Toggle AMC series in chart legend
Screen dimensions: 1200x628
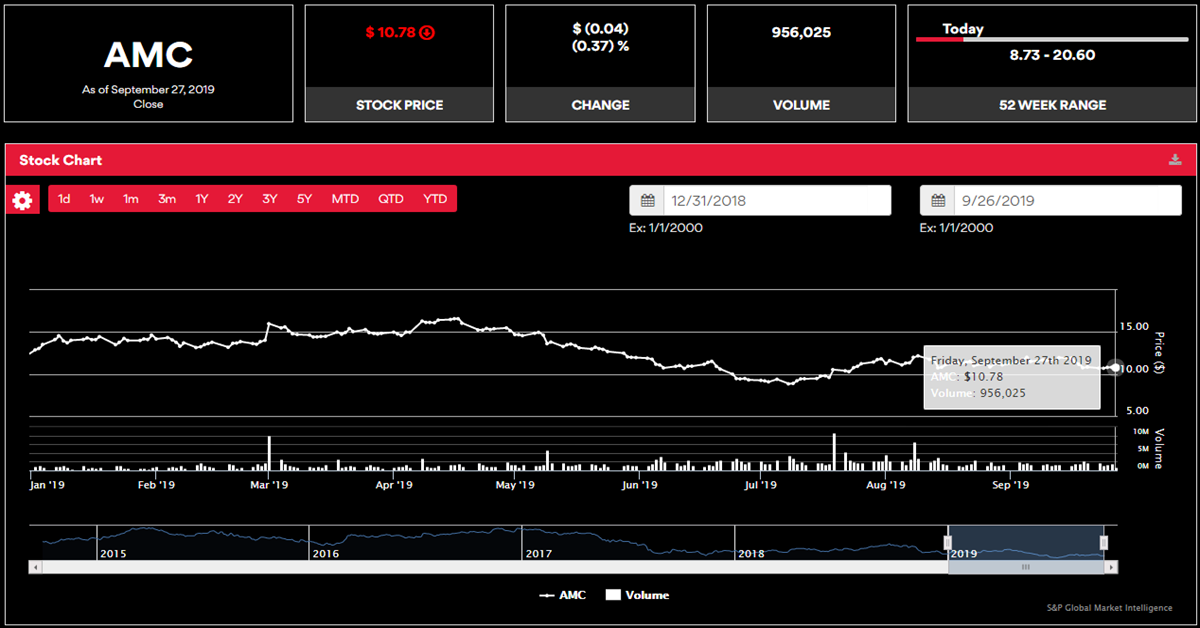(x=562, y=595)
